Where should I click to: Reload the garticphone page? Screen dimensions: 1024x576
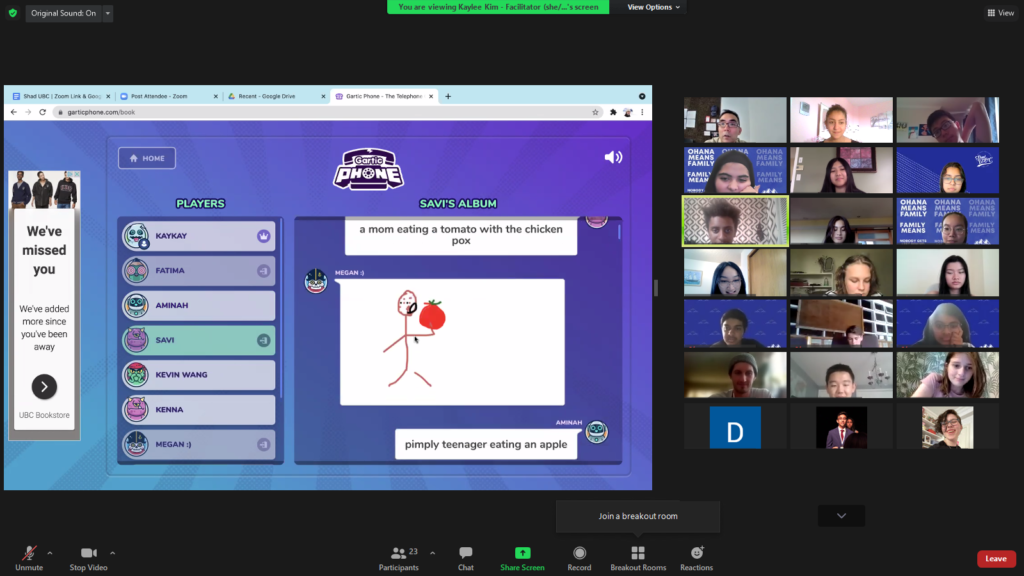point(42,112)
